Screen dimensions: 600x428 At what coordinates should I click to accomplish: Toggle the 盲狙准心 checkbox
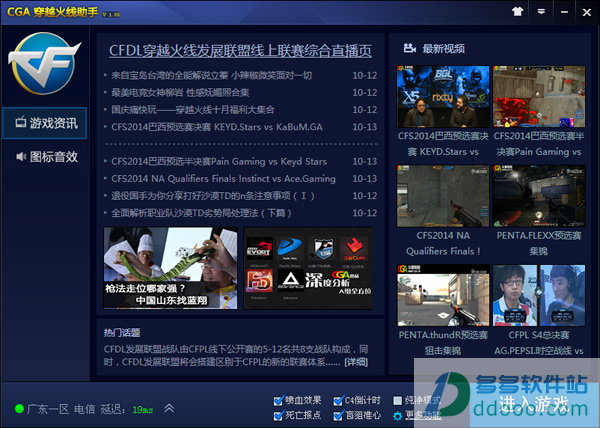(338, 416)
